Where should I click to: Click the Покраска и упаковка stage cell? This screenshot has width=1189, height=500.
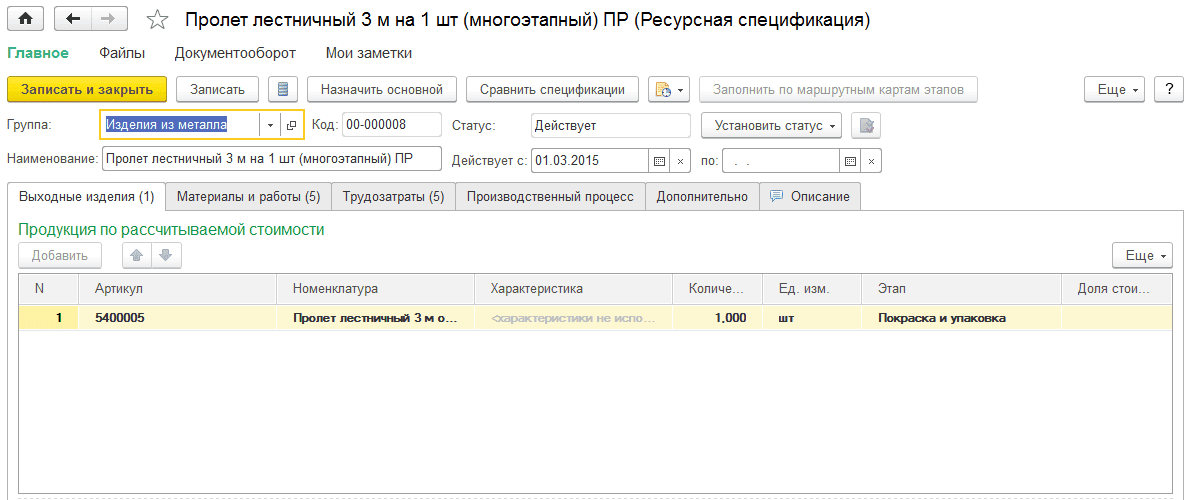tap(962, 319)
